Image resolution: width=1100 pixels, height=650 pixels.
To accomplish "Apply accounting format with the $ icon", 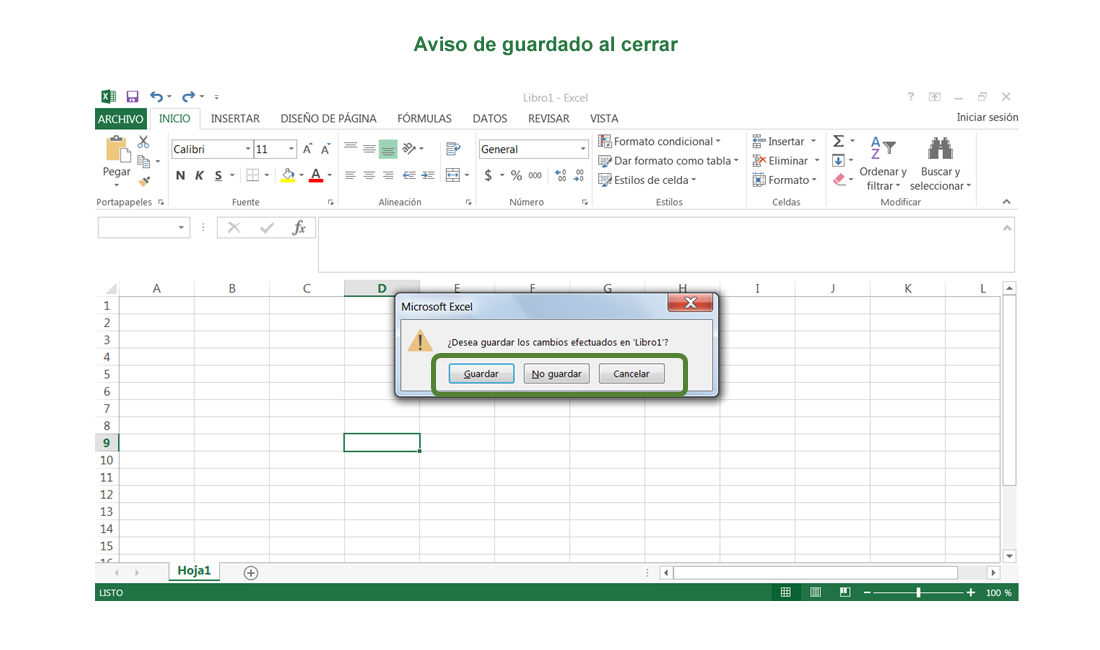I will coord(488,175).
